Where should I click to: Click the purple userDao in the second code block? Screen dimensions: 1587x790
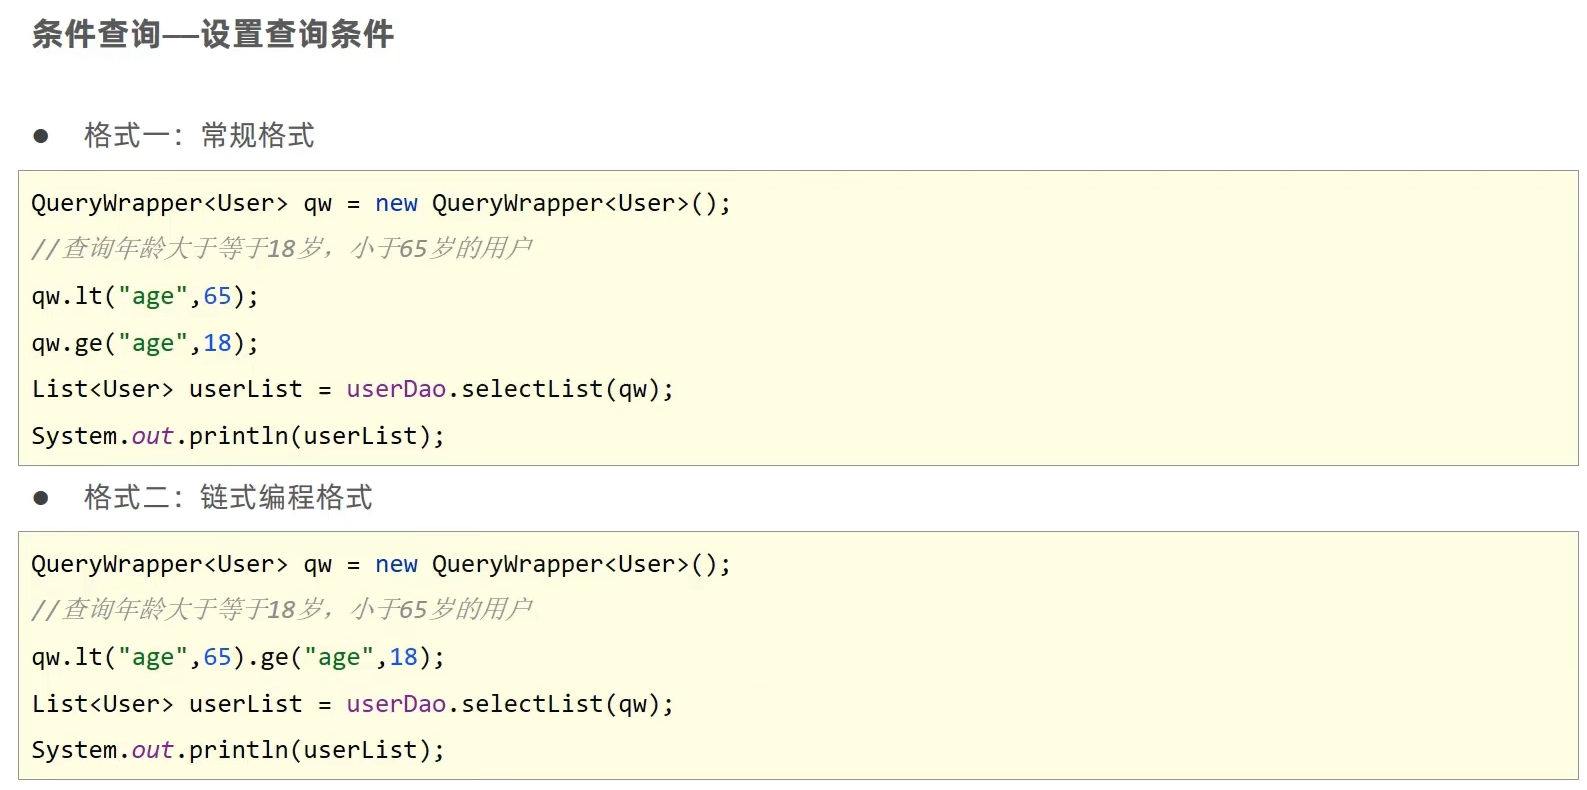(x=396, y=704)
